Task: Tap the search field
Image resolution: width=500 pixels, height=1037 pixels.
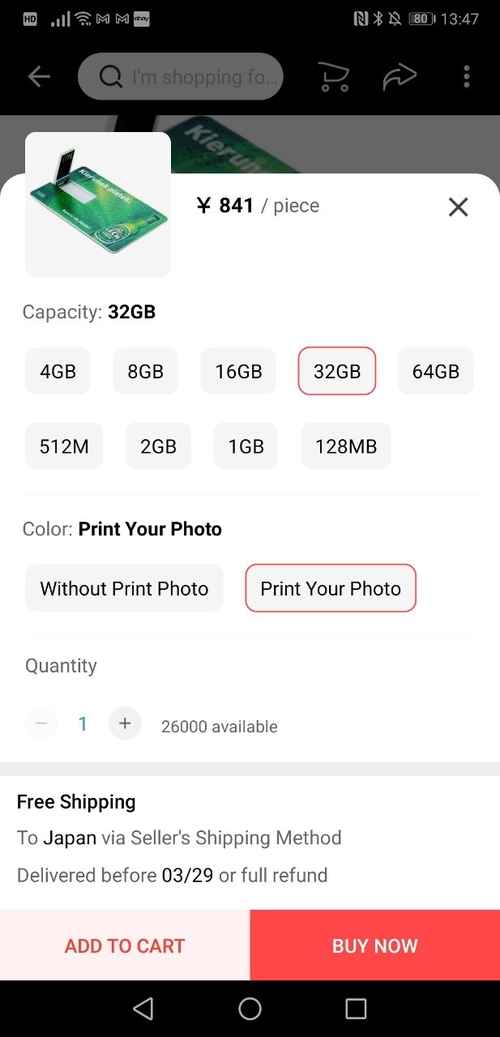Action: pos(181,77)
